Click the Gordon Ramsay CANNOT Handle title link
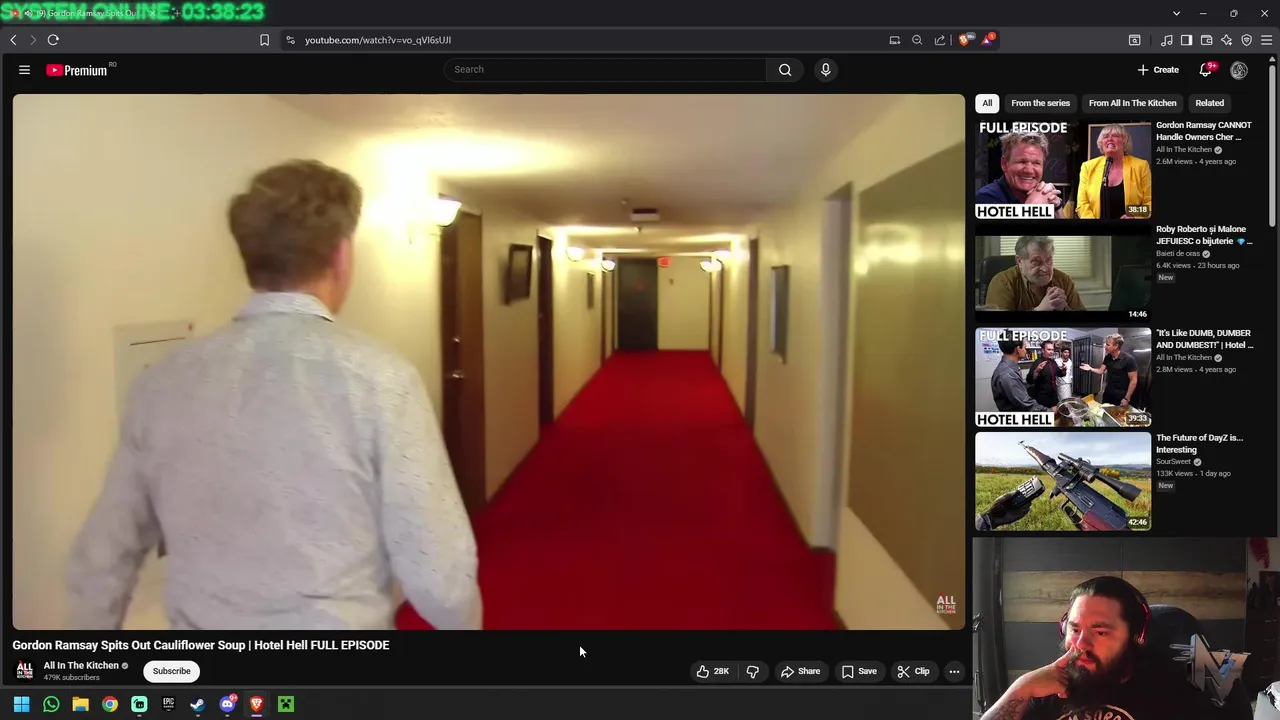This screenshot has height=720, width=1280. (x=1204, y=131)
